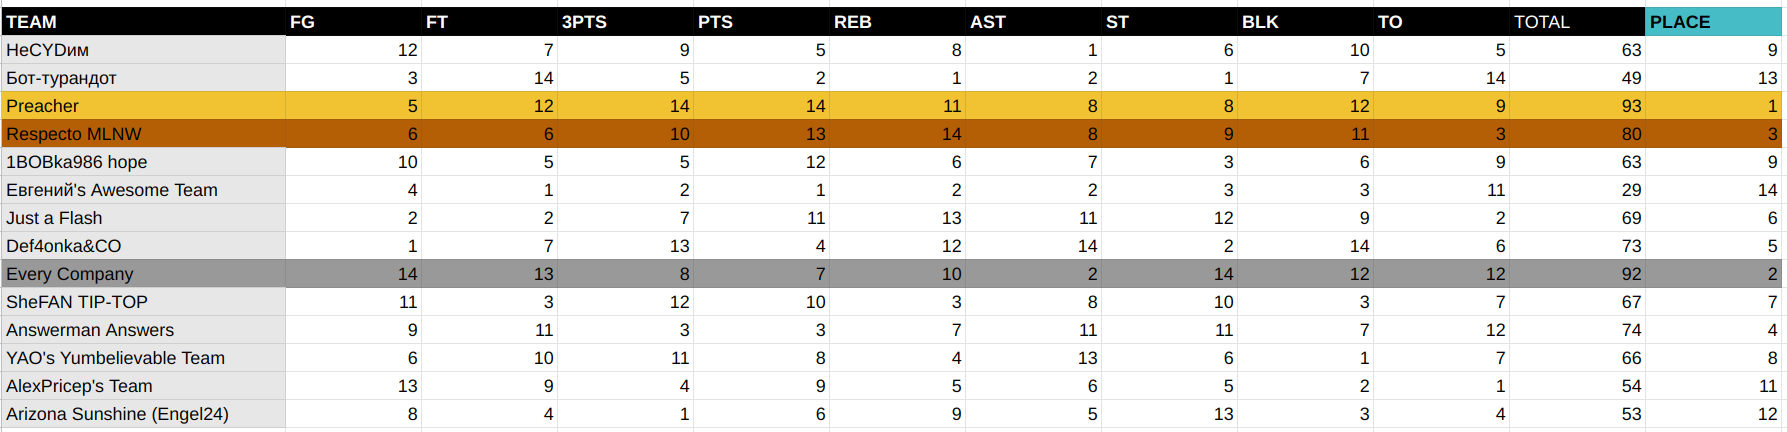The width and height of the screenshot is (1787, 432).
Task: Click the TOTAL column header
Action: [1577, 22]
